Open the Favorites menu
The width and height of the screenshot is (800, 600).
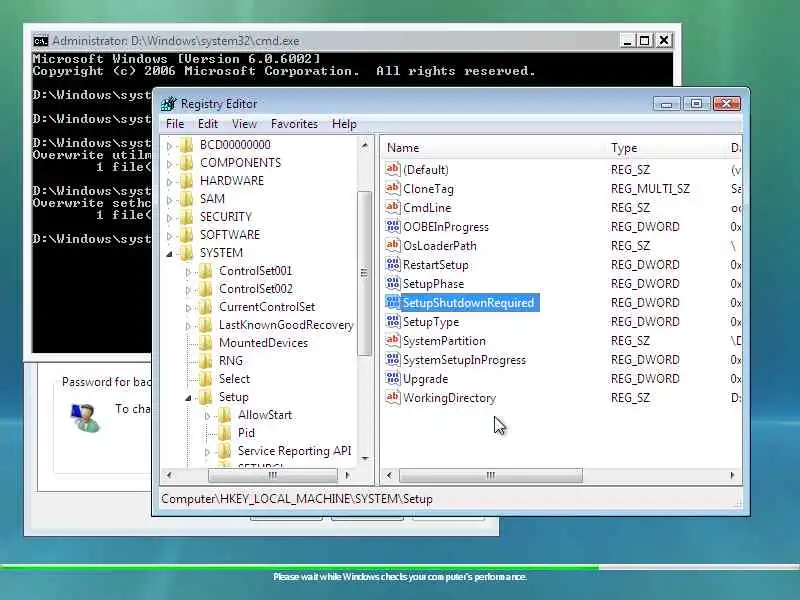[x=294, y=124]
